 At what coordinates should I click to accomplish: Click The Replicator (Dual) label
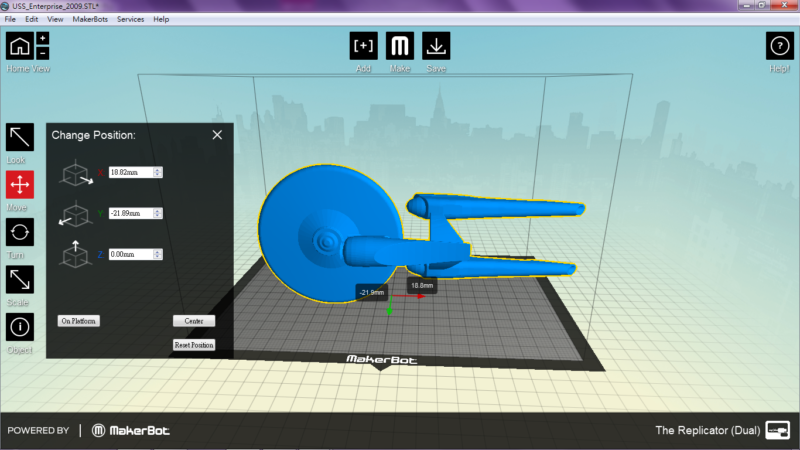pos(708,430)
